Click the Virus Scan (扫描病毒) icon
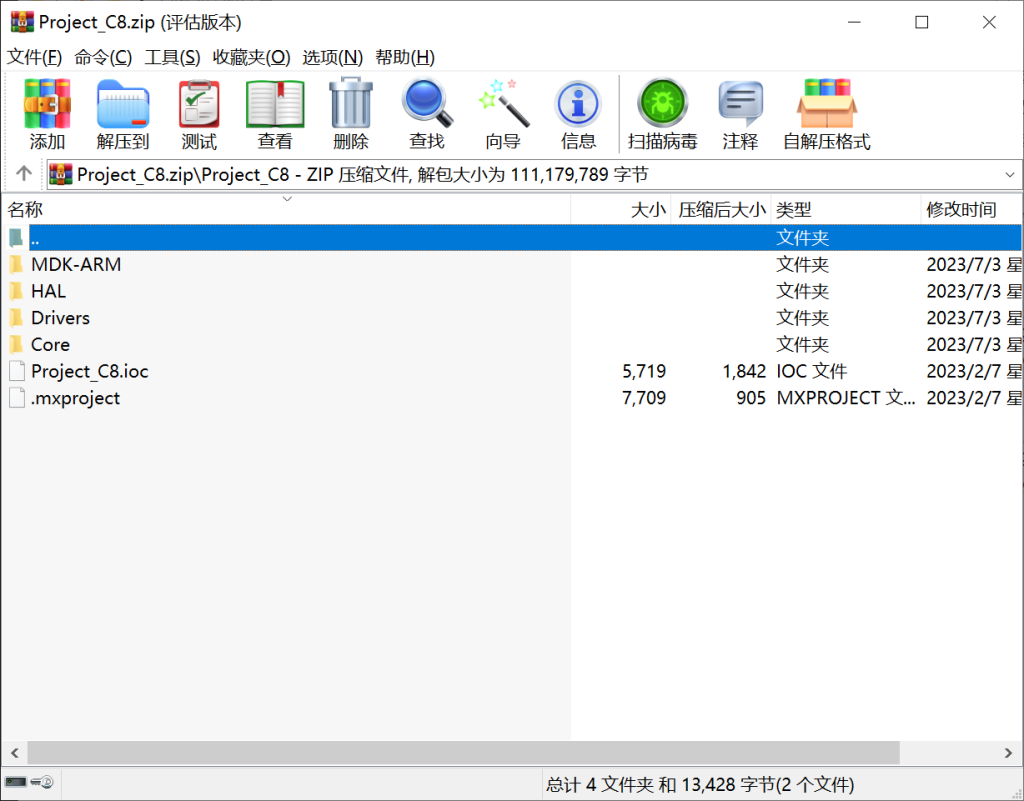Screen dimensions: 1024x801 click(x=662, y=102)
